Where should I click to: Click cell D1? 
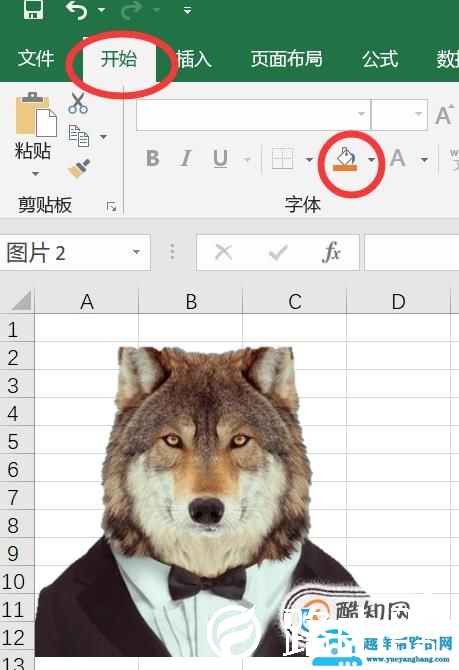(398, 328)
